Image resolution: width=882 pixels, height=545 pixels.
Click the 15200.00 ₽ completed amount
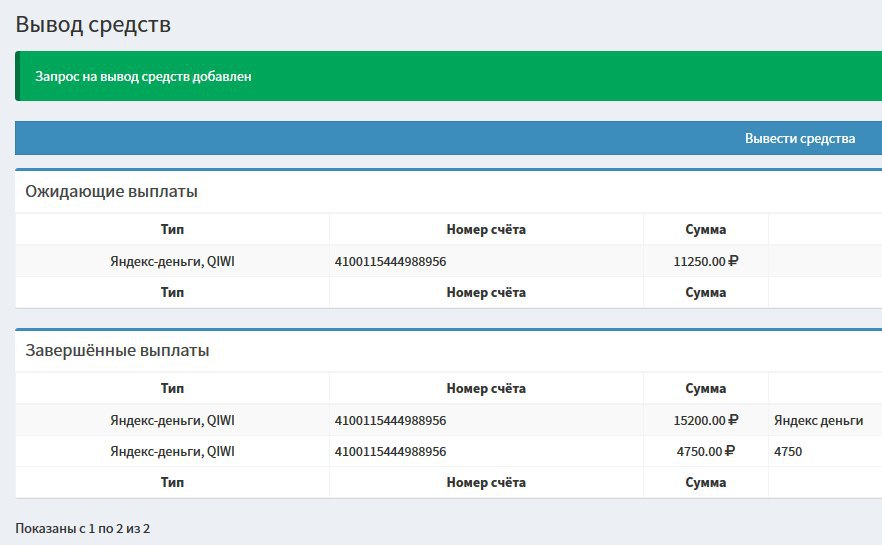(x=705, y=420)
